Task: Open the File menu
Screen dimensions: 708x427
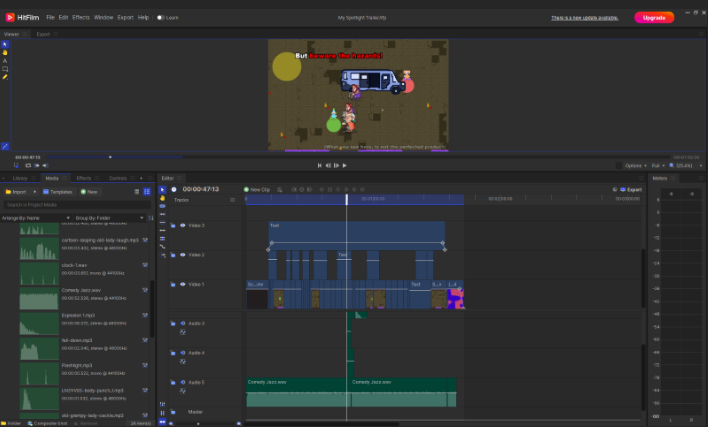Action: pyautogui.click(x=51, y=18)
